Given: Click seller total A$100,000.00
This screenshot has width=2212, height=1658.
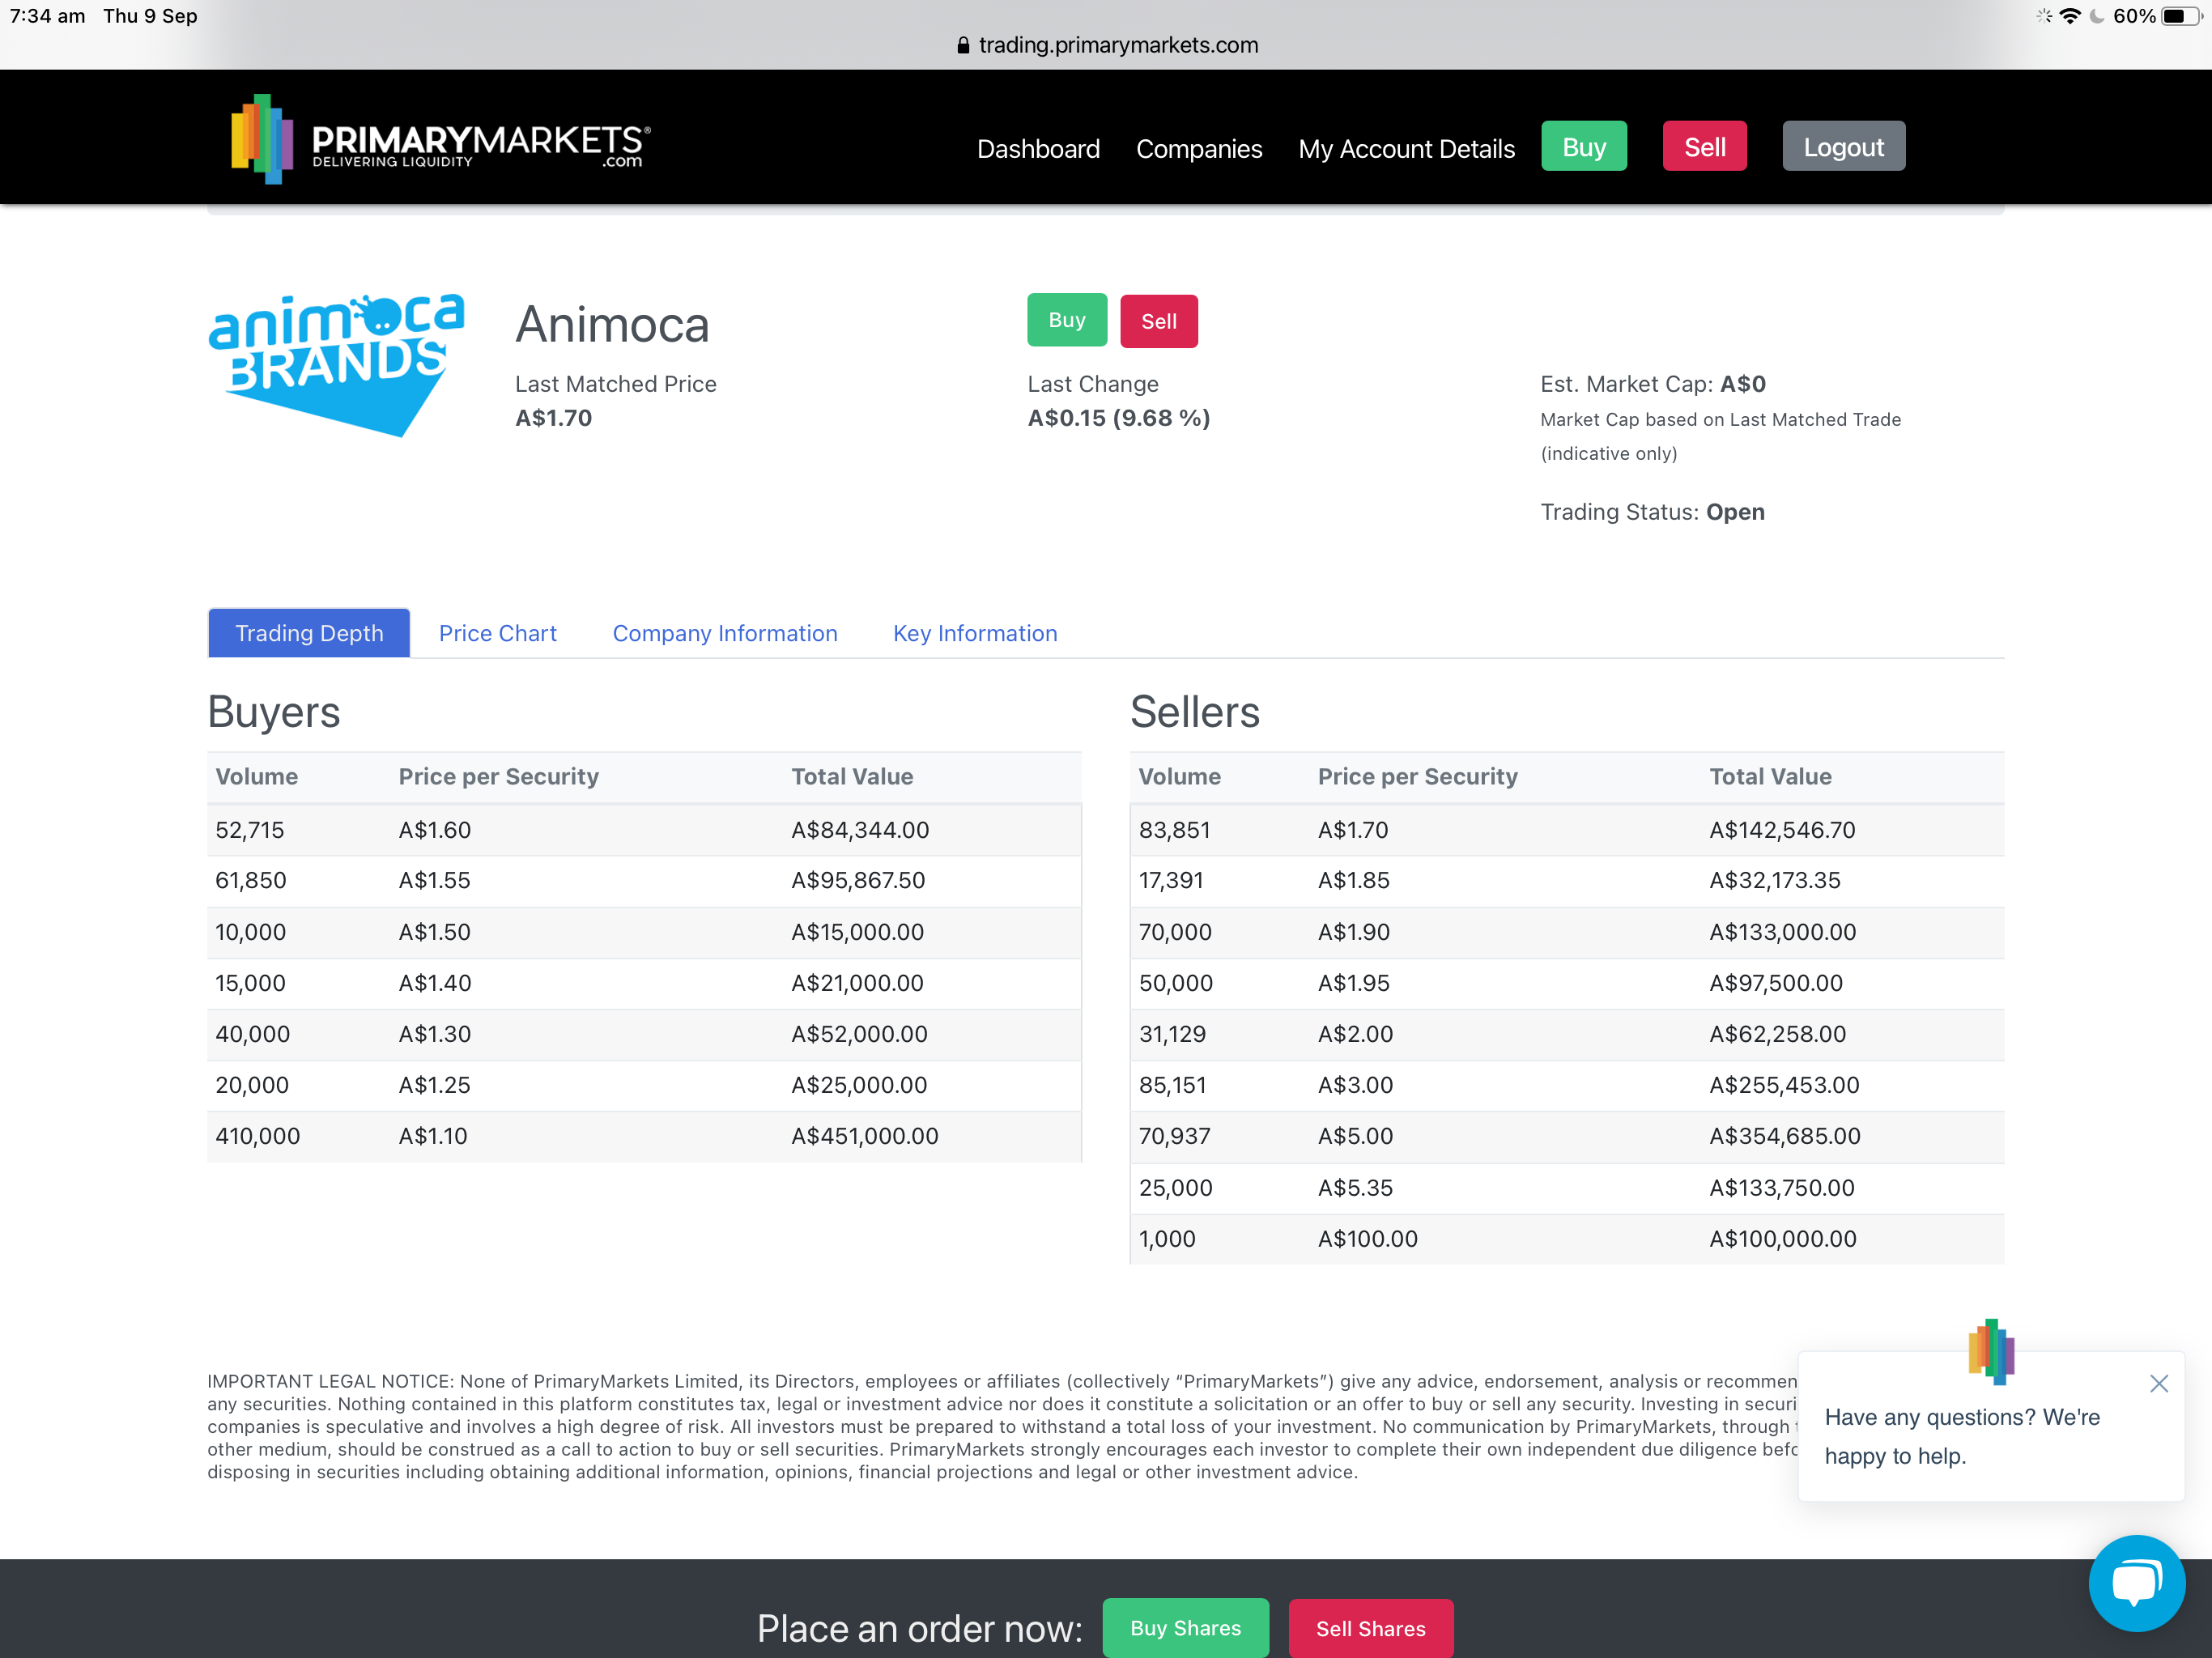Looking at the screenshot, I should tap(1782, 1238).
